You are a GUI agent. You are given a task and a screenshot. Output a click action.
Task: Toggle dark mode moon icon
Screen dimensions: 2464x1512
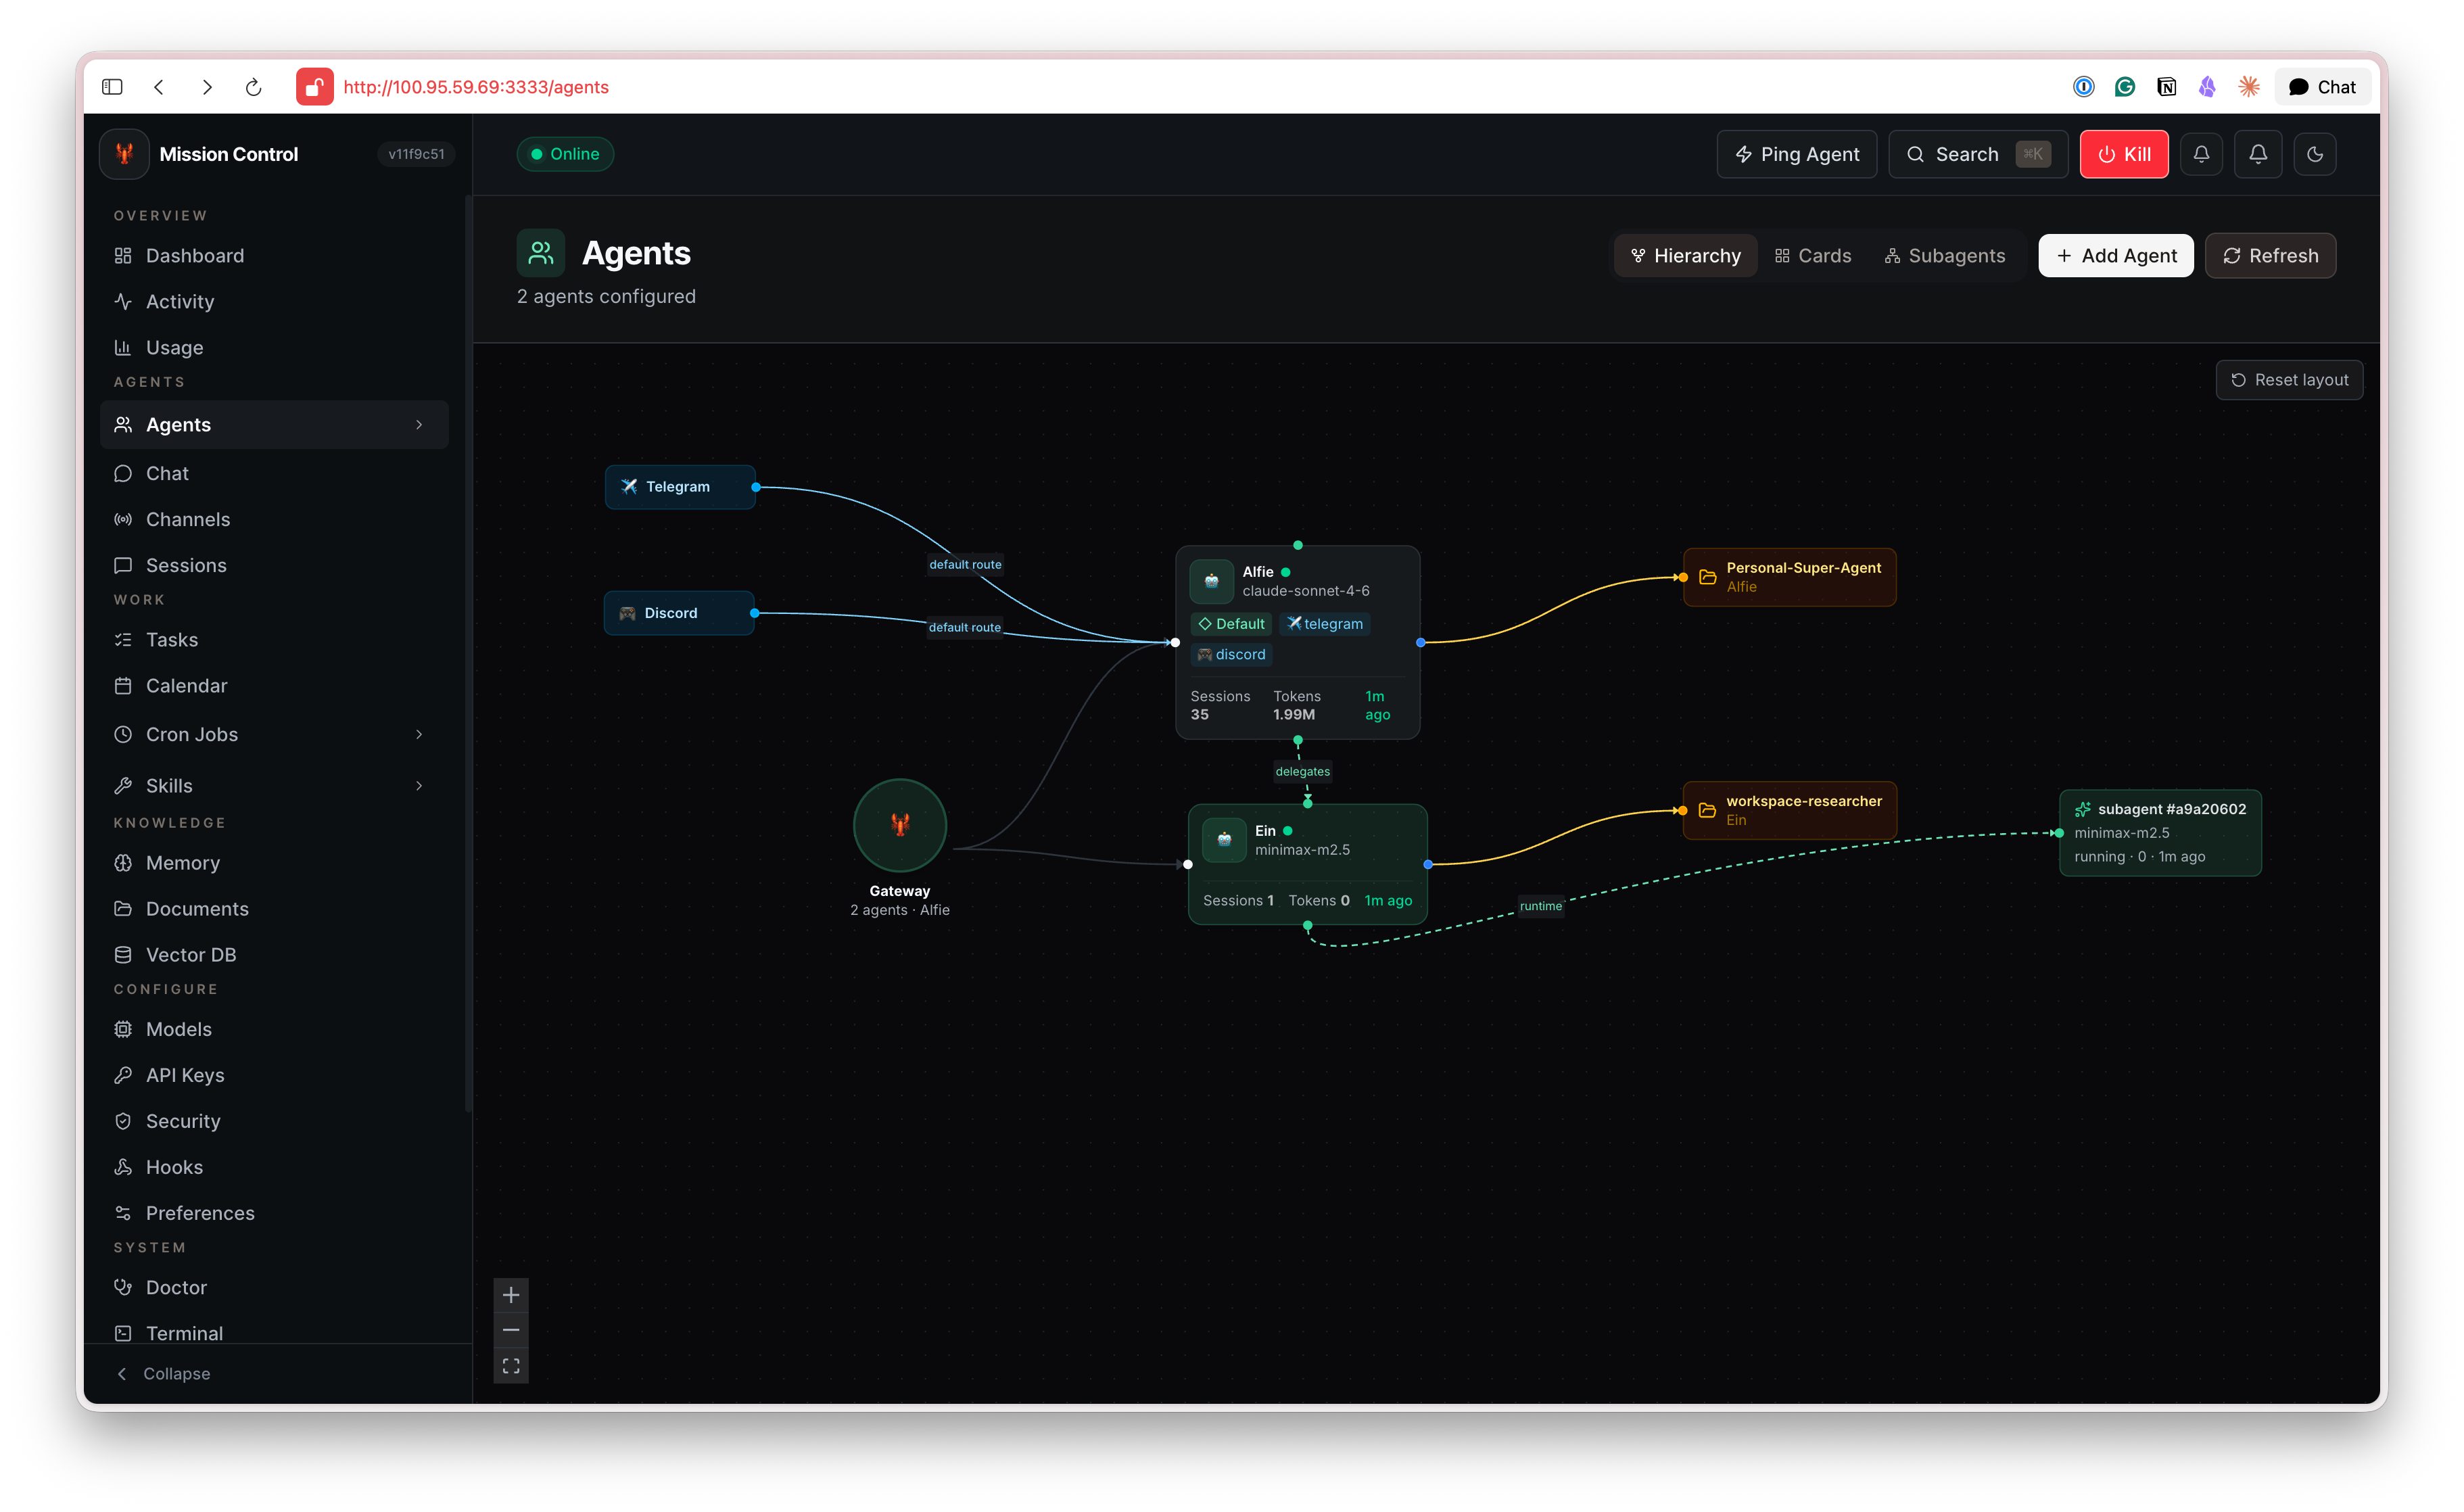2314,154
